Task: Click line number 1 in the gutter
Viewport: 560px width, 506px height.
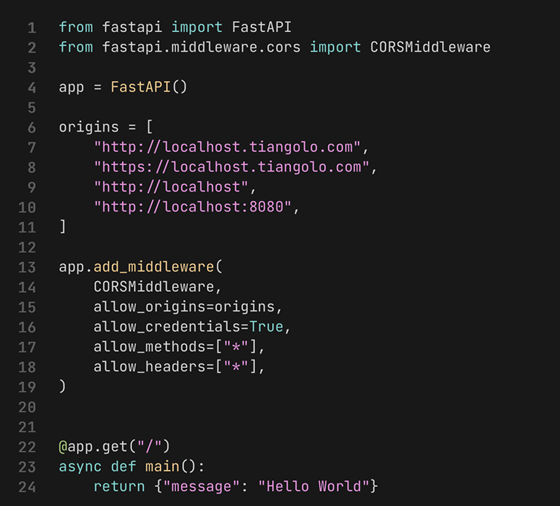Action: pos(32,28)
